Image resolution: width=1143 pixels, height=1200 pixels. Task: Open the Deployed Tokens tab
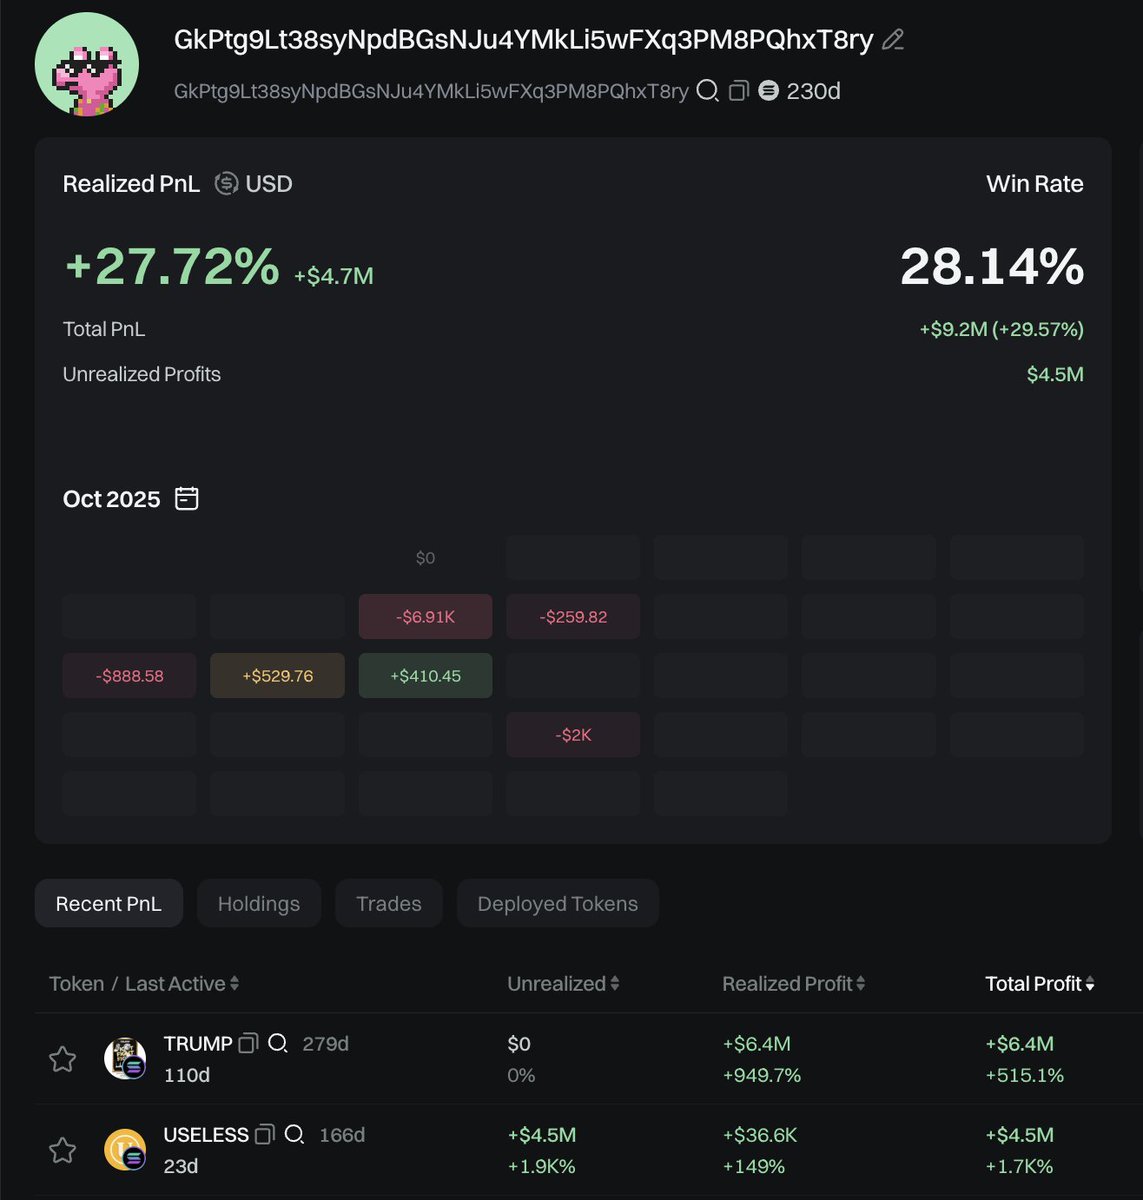[x=557, y=903]
